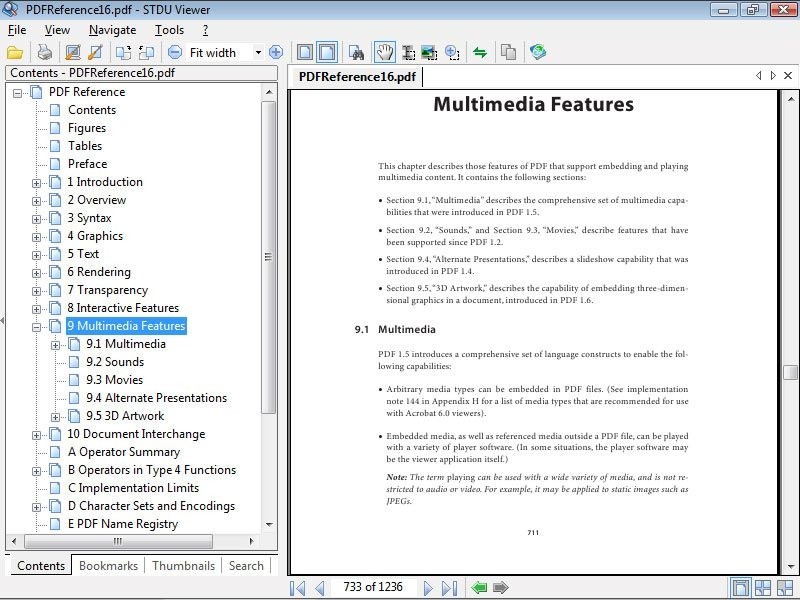The height and width of the screenshot is (600, 800).
Task: Click A Operator Summary entry
Action: [x=123, y=452]
